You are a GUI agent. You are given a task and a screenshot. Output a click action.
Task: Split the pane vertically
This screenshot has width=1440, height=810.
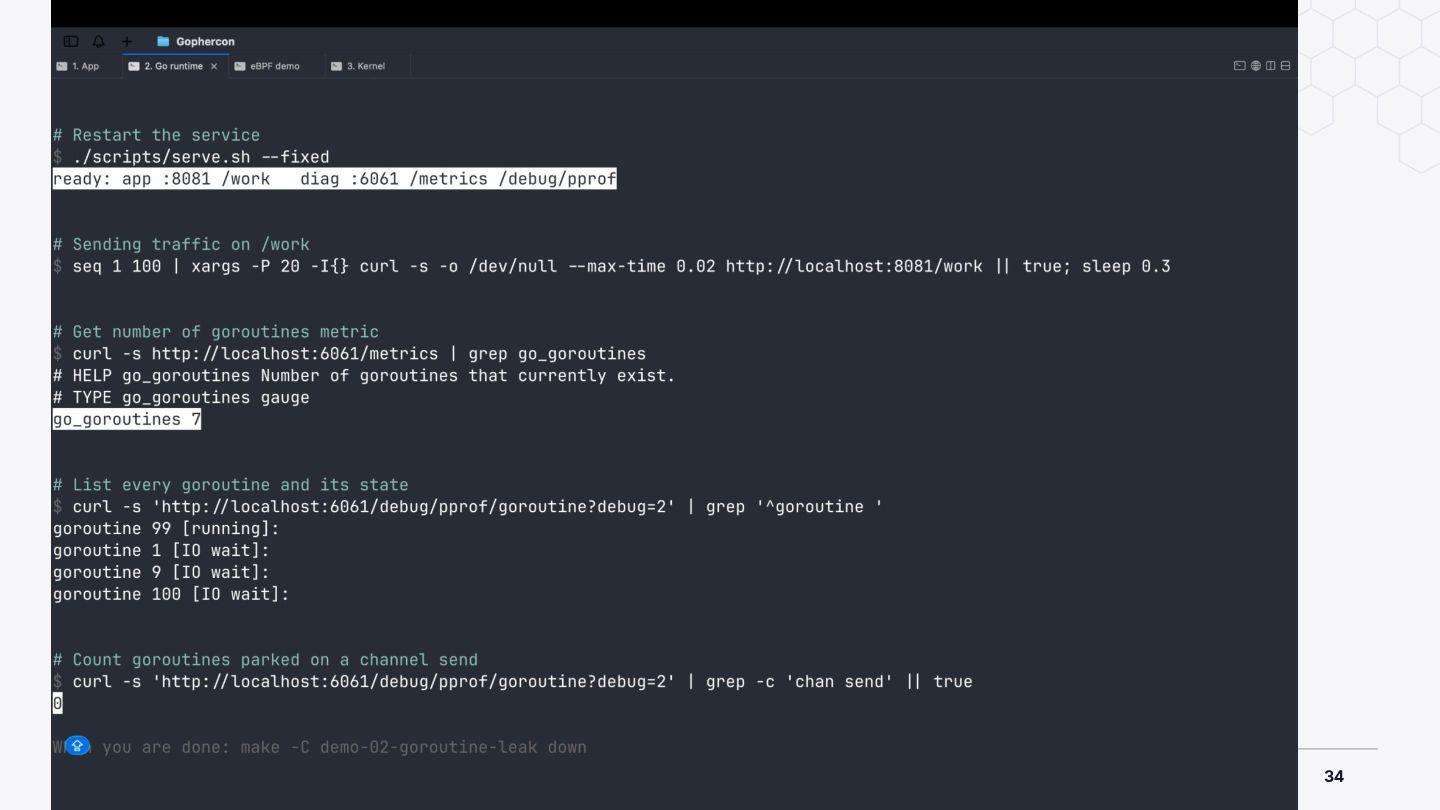(1271, 66)
